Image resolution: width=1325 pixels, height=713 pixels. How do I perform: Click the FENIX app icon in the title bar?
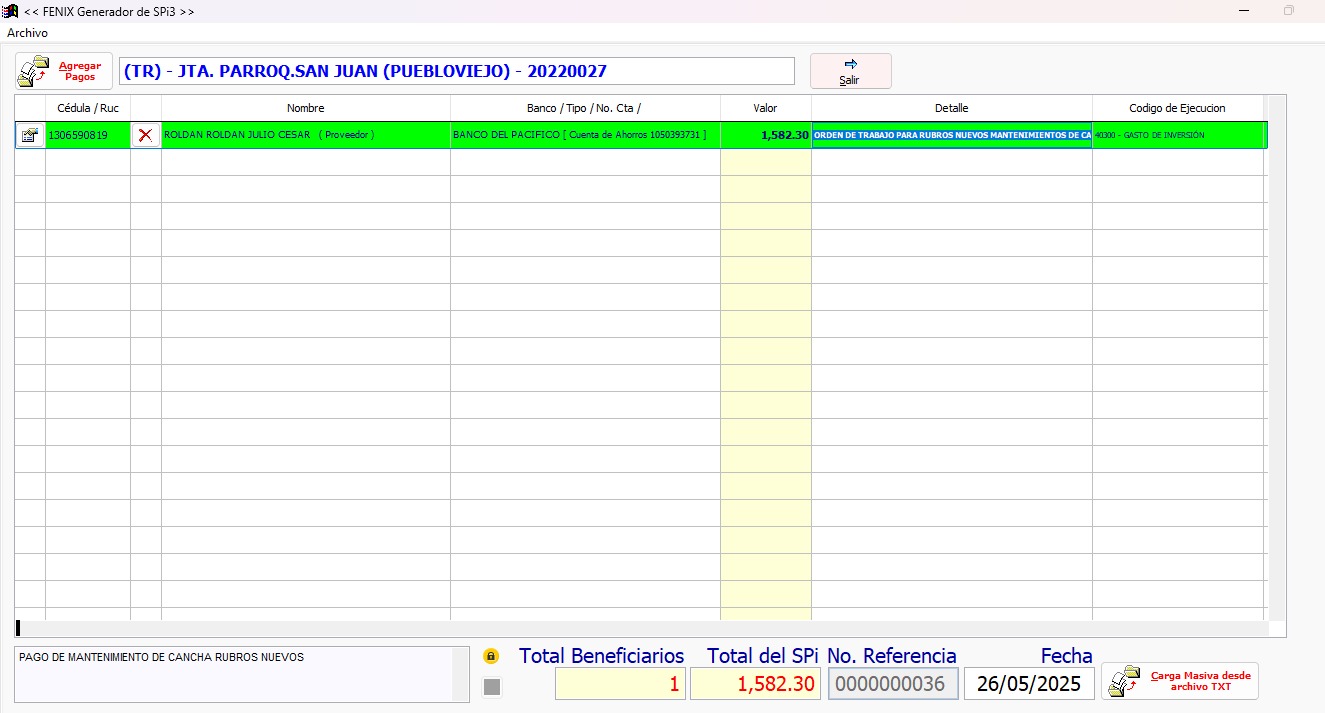tap(12, 11)
